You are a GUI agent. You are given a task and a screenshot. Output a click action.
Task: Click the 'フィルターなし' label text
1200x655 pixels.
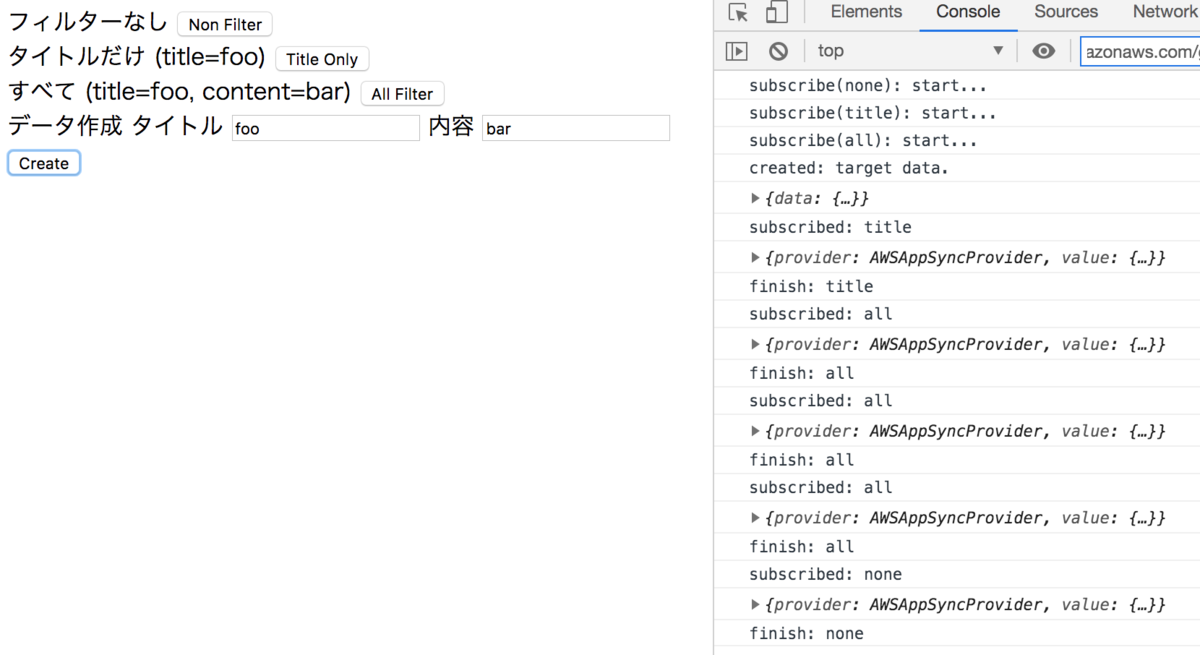click(88, 23)
